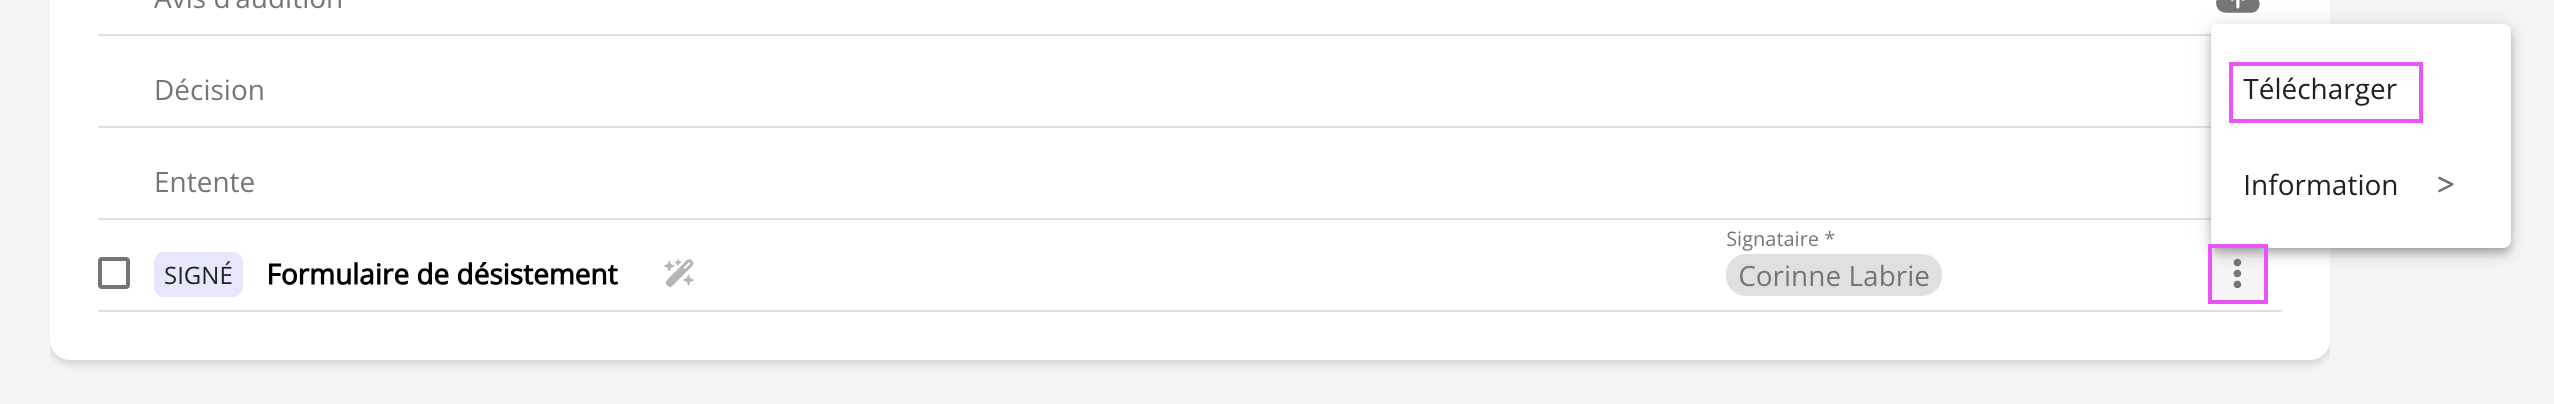The width and height of the screenshot is (2554, 404).
Task: Open the three-dot options menu icon
Action: [2237, 274]
